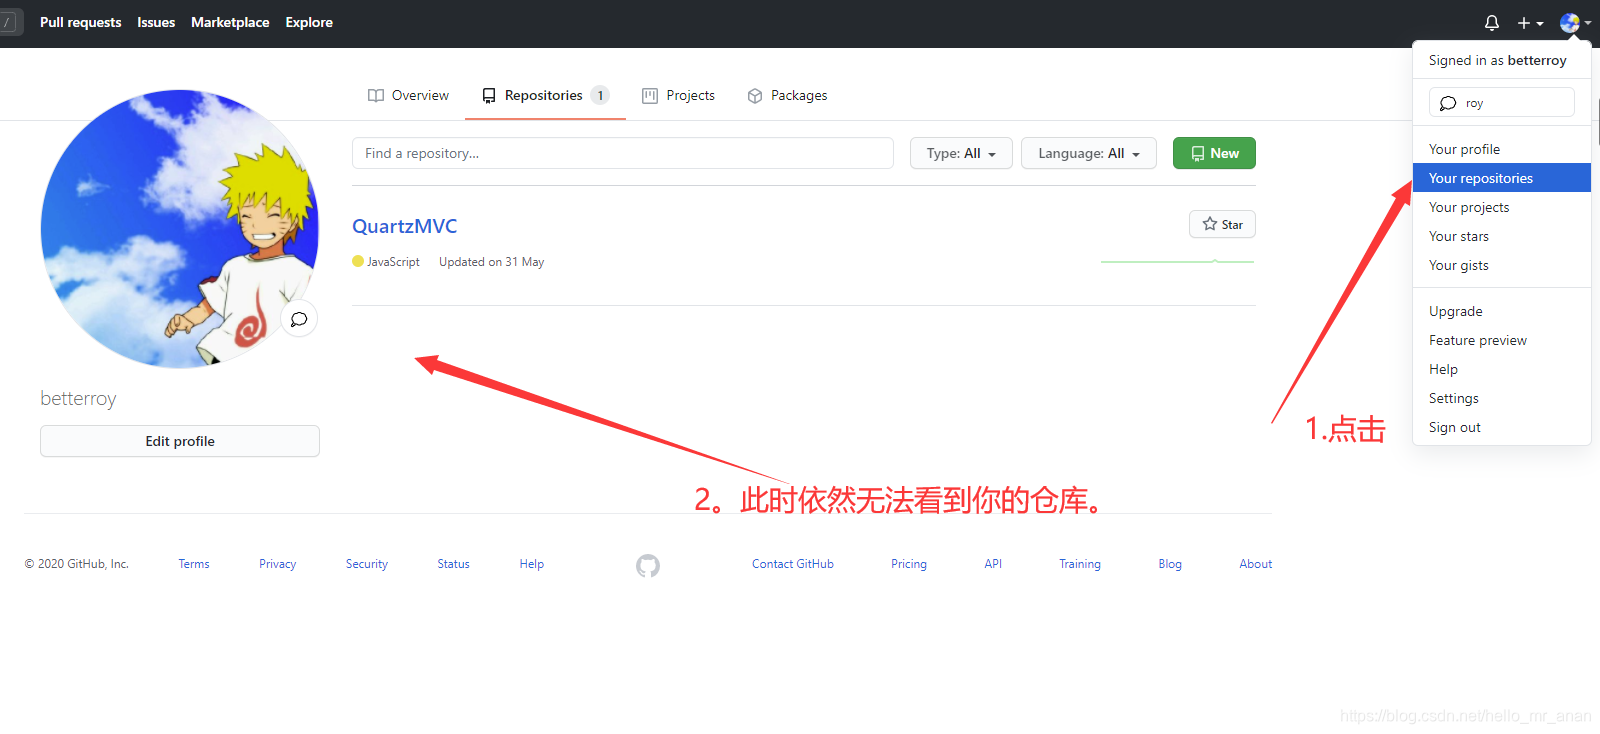Click the Updated on 31 May text
The height and width of the screenshot is (734, 1600).
click(491, 262)
